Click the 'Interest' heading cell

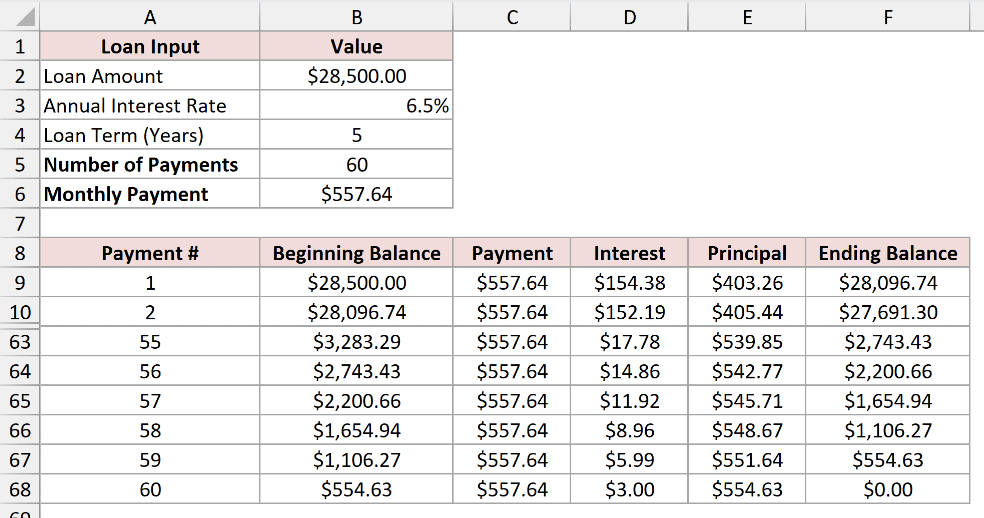[x=629, y=253]
